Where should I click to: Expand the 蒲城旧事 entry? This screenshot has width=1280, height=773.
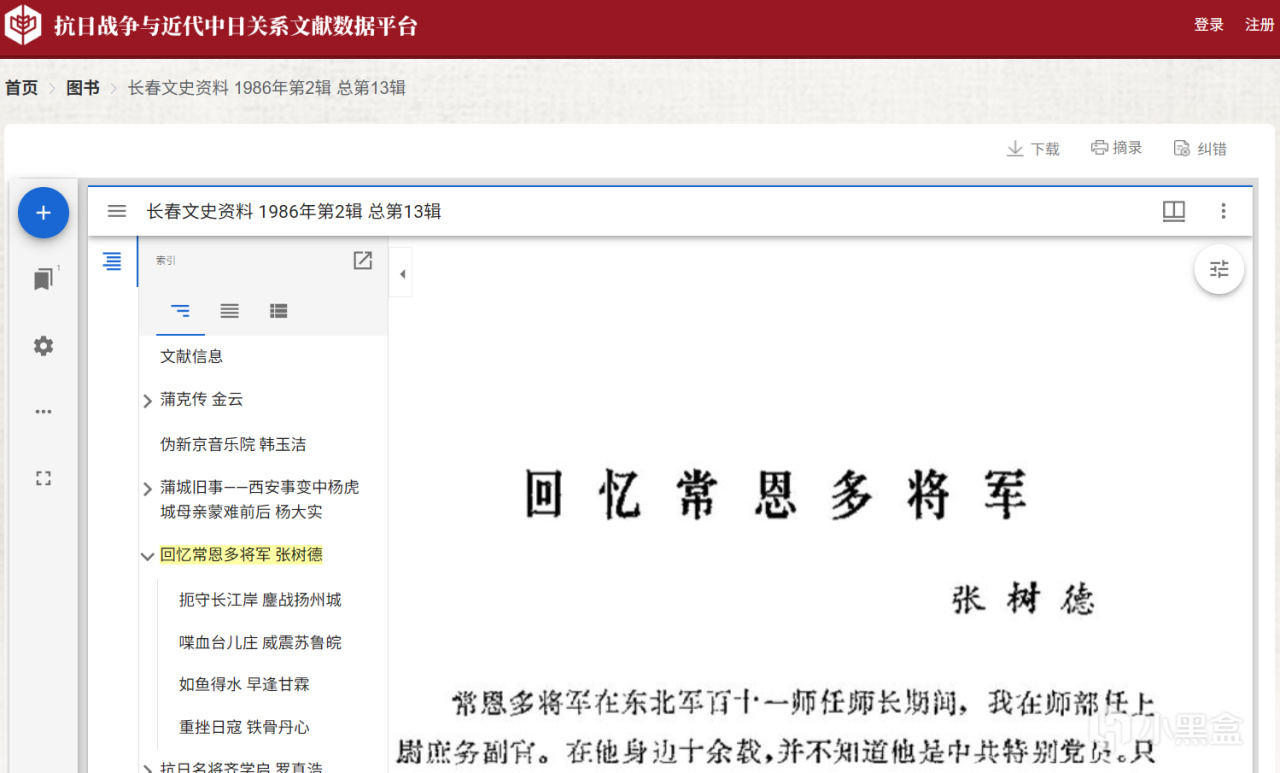click(x=148, y=488)
